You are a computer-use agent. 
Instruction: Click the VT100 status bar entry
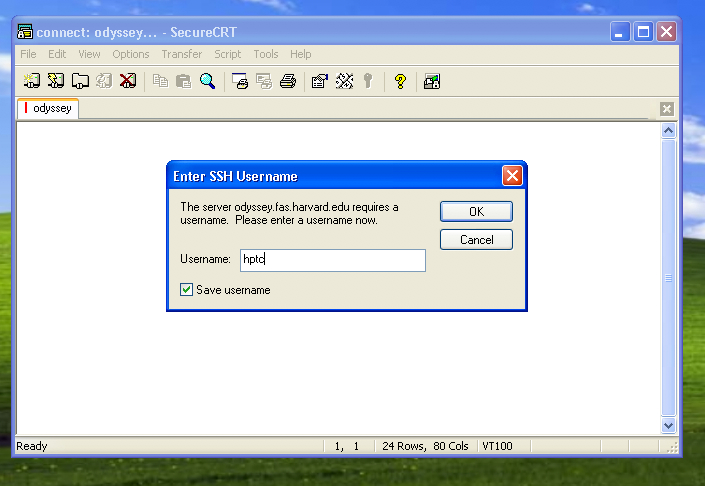click(x=497, y=446)
